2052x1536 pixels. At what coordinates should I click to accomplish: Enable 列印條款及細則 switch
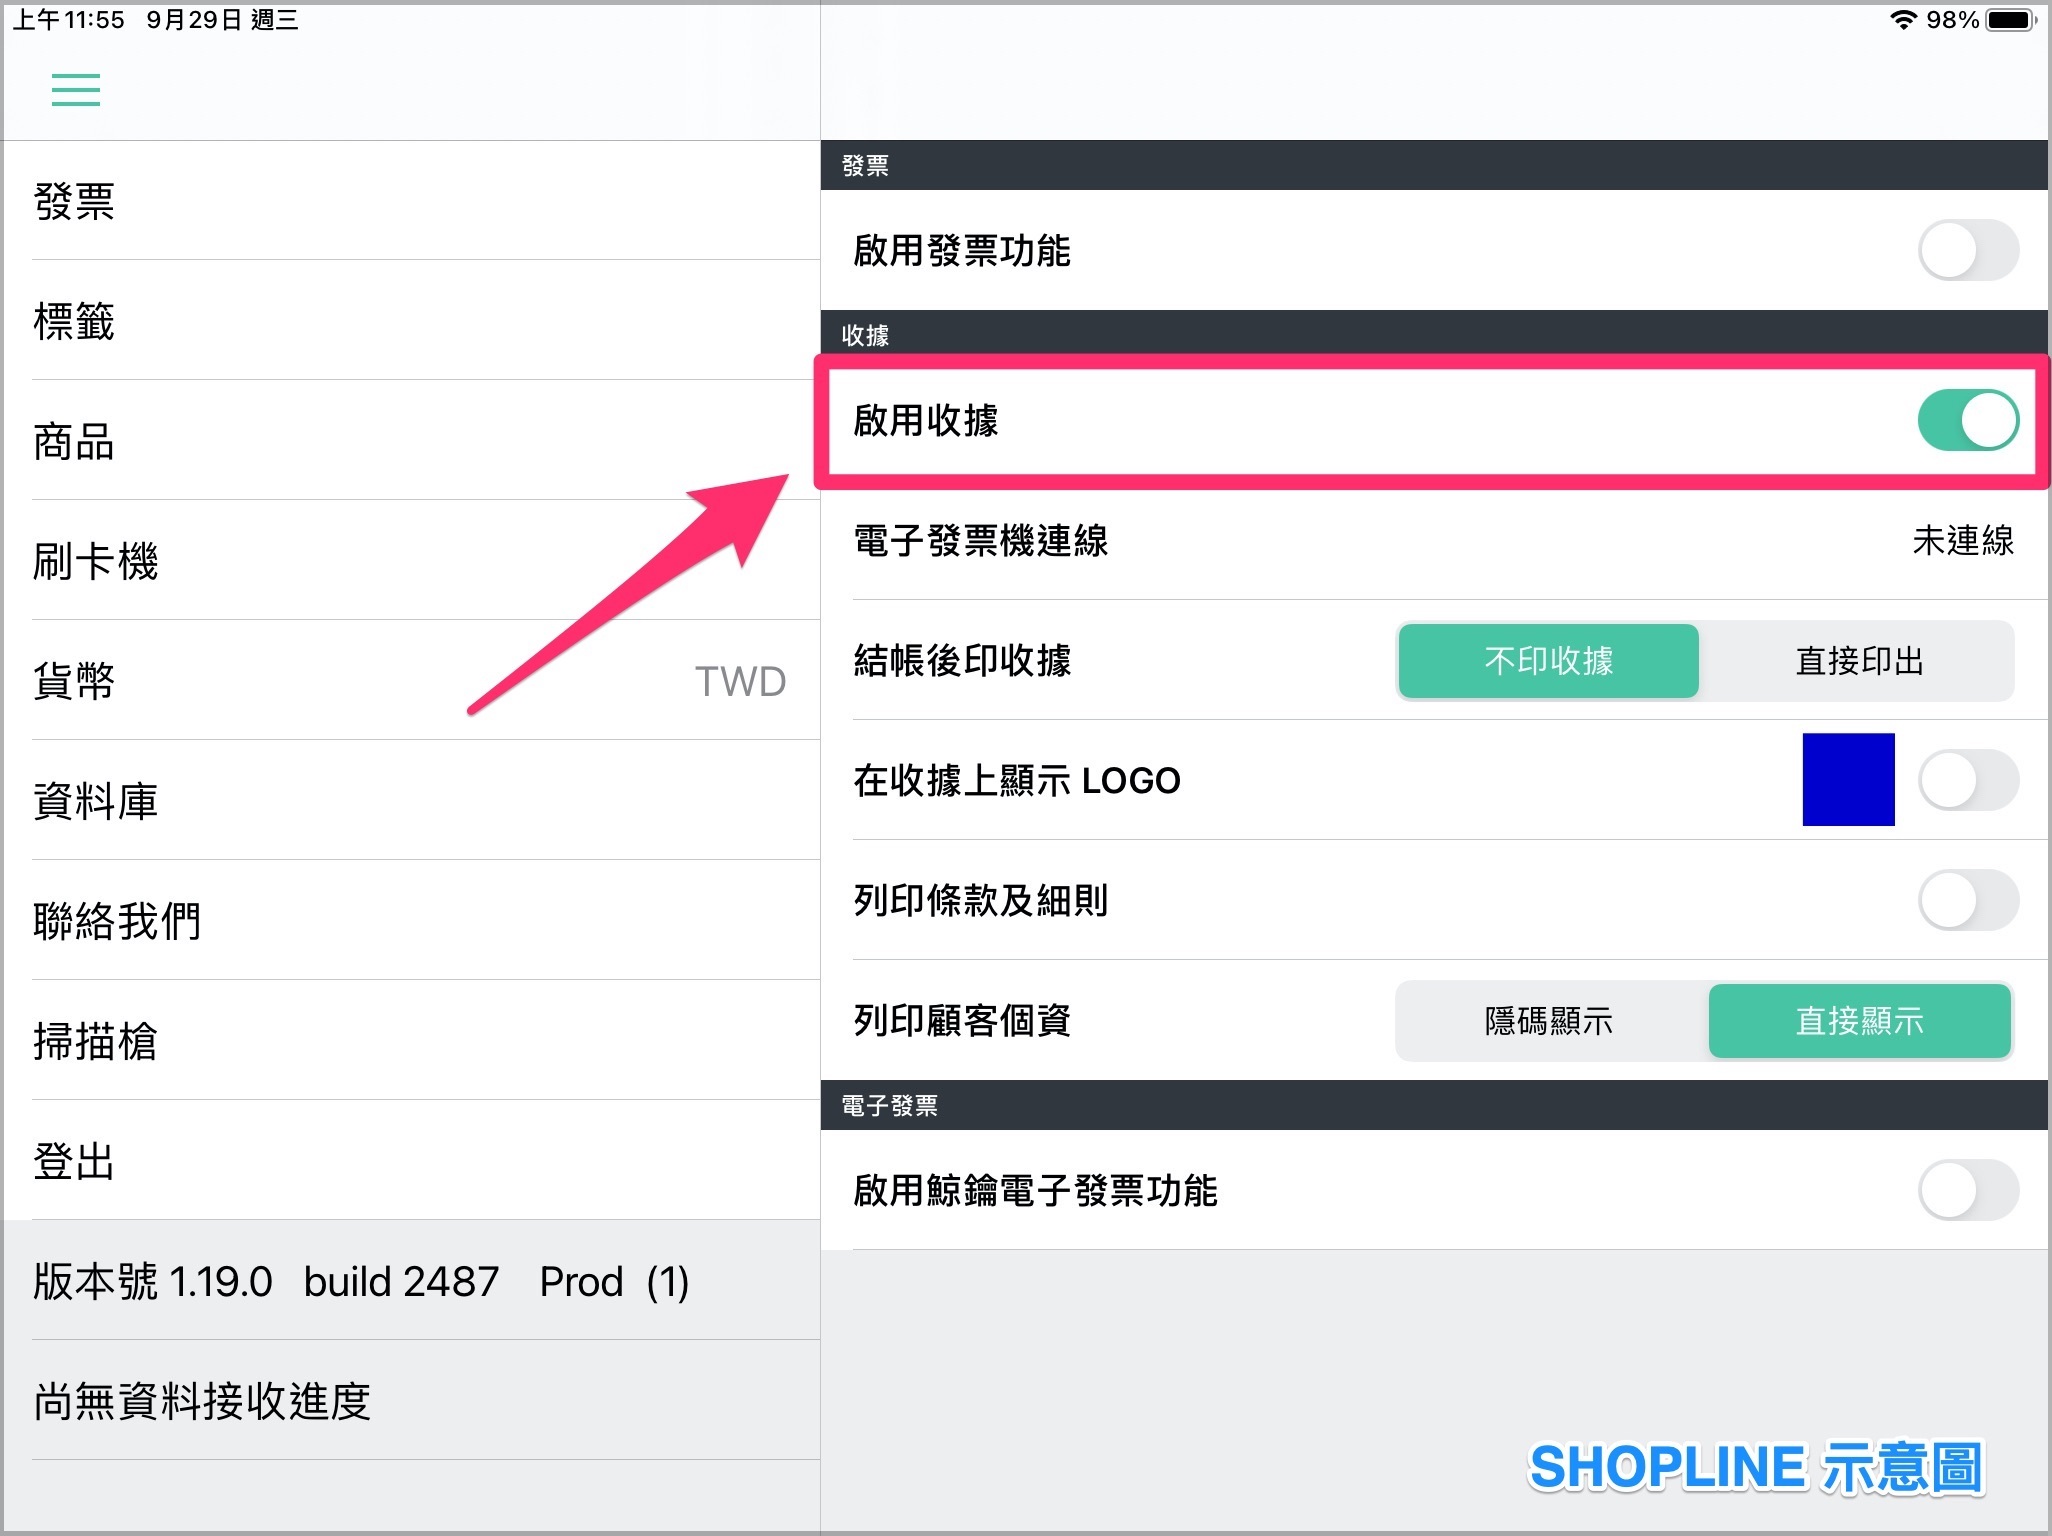click(x=1967, y=900)
